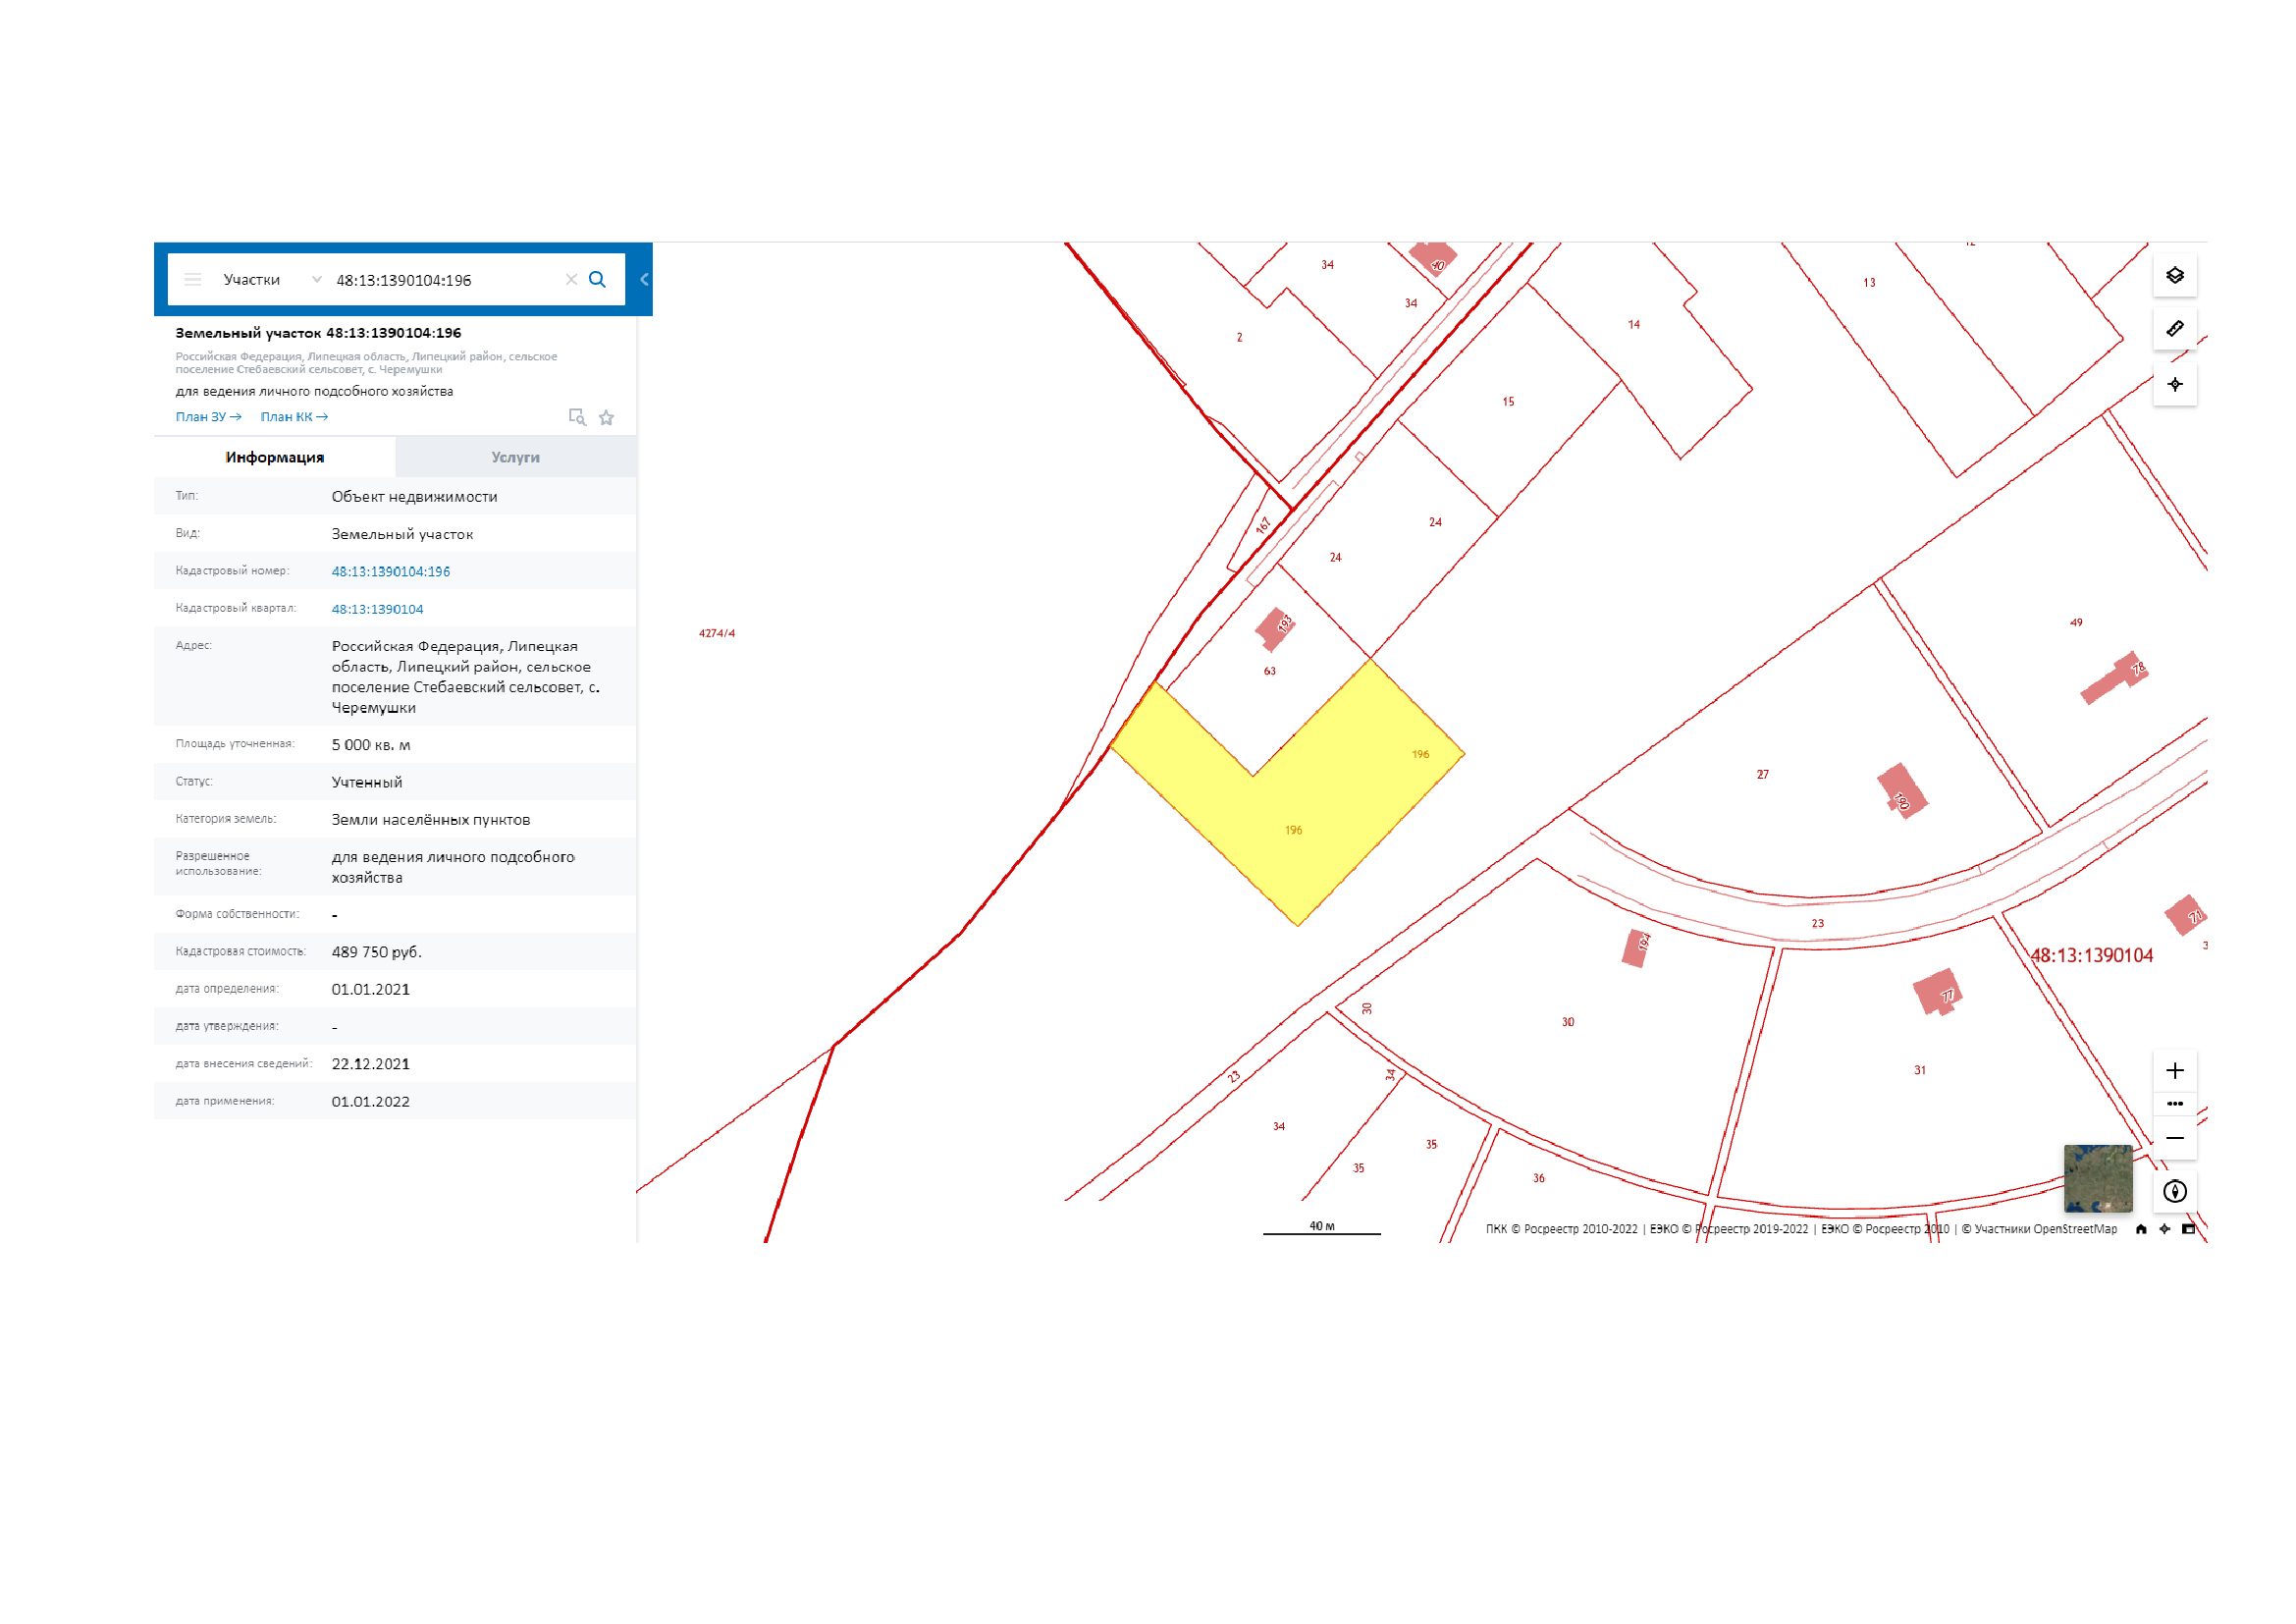Screen dimensions: 2296x1624
Task: Click the small crosshair icon in footer
Action: [x=2164, y=1230]
